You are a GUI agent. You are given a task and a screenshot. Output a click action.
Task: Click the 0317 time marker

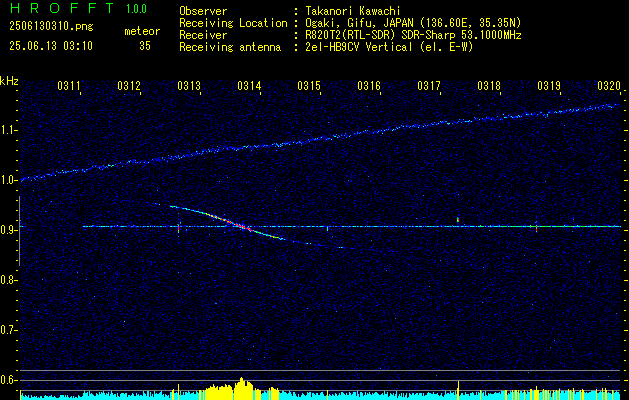429,85
